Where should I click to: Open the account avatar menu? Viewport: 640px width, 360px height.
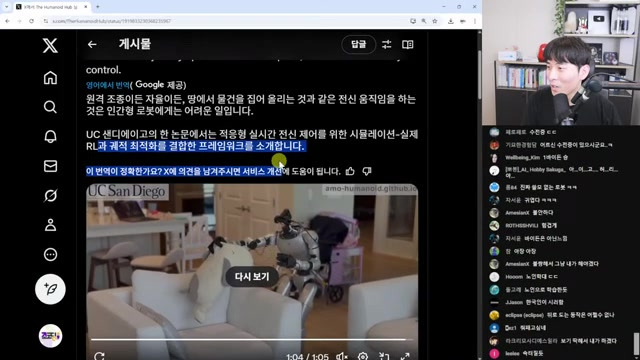50,336
